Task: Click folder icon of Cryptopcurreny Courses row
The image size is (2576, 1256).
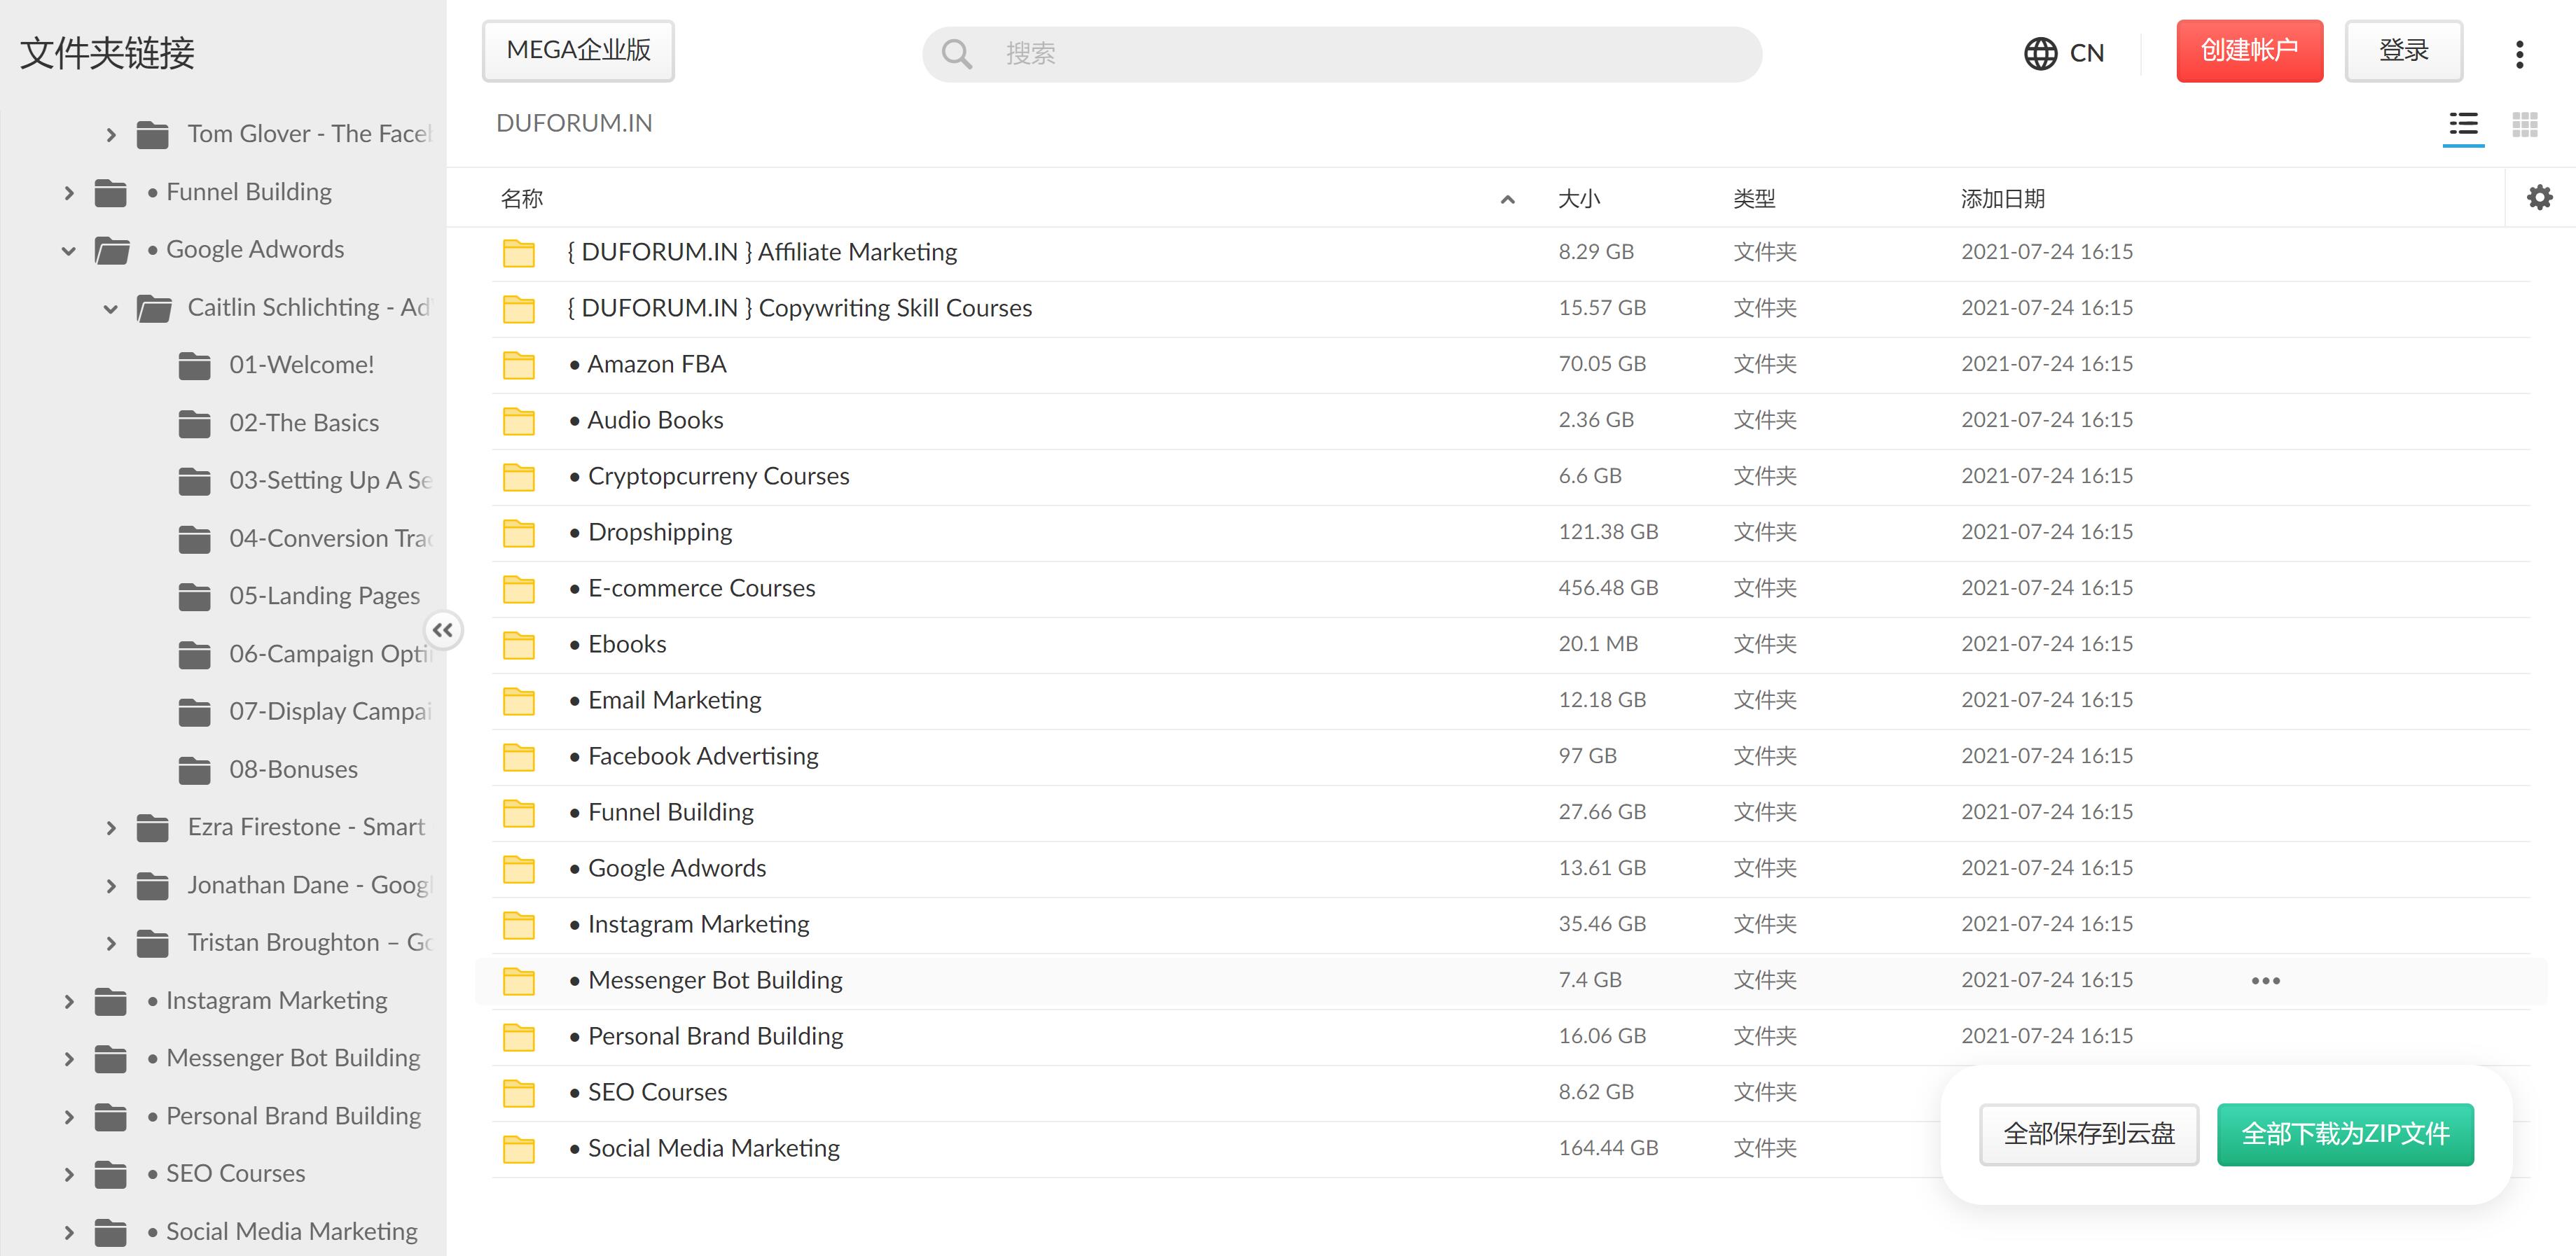Action: 518,477
